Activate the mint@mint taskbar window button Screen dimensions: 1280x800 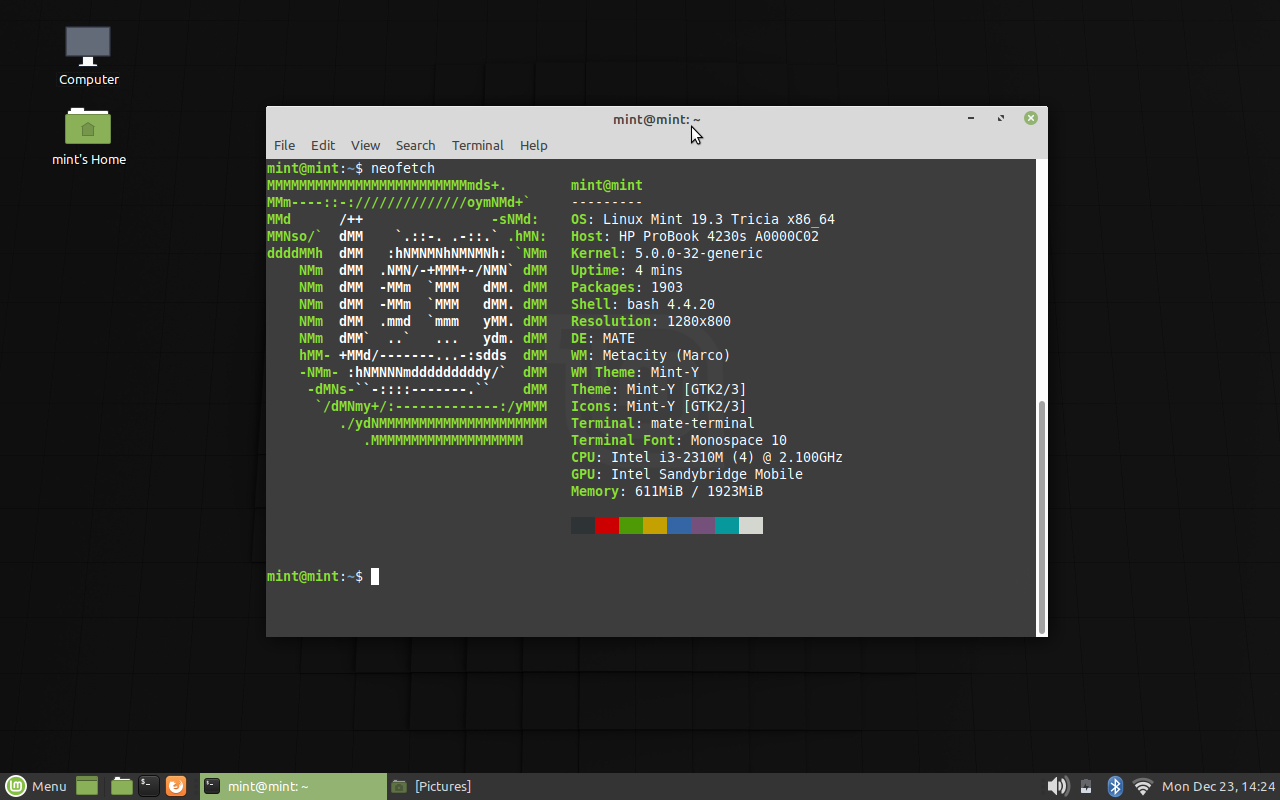[290, 786]
